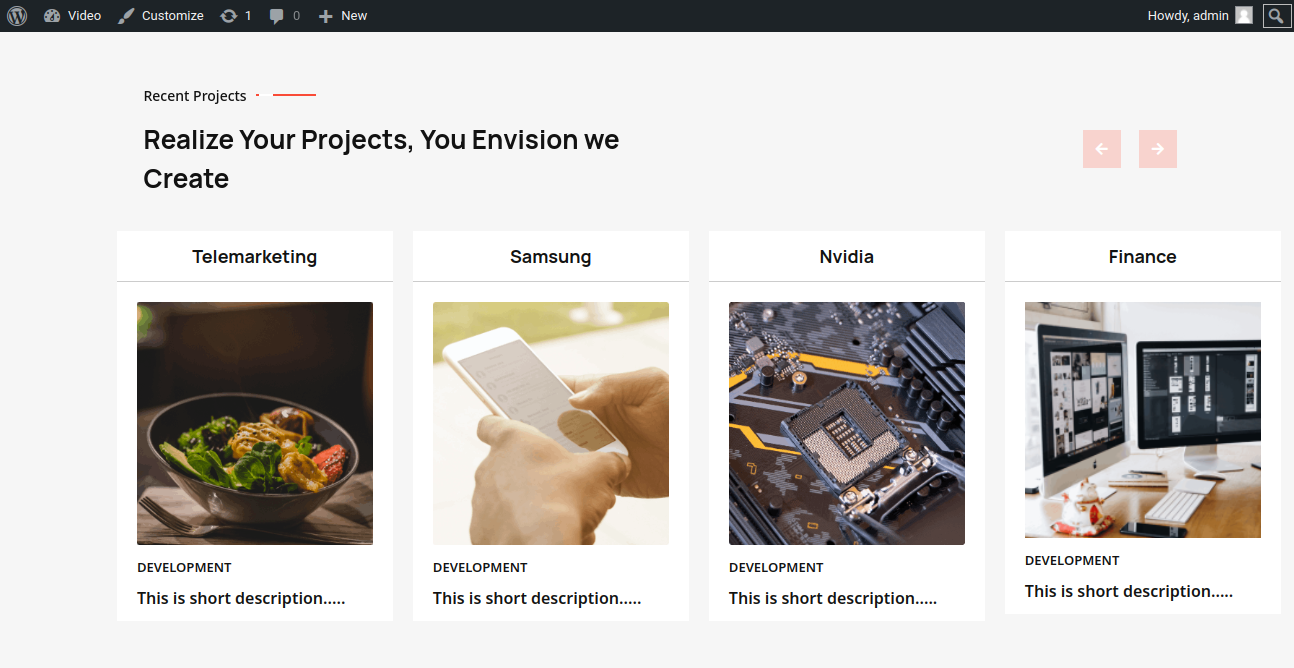This screenshot has height=668, width=1294.
Task: Open the Nvidia project title
Action: click(847, 257)
